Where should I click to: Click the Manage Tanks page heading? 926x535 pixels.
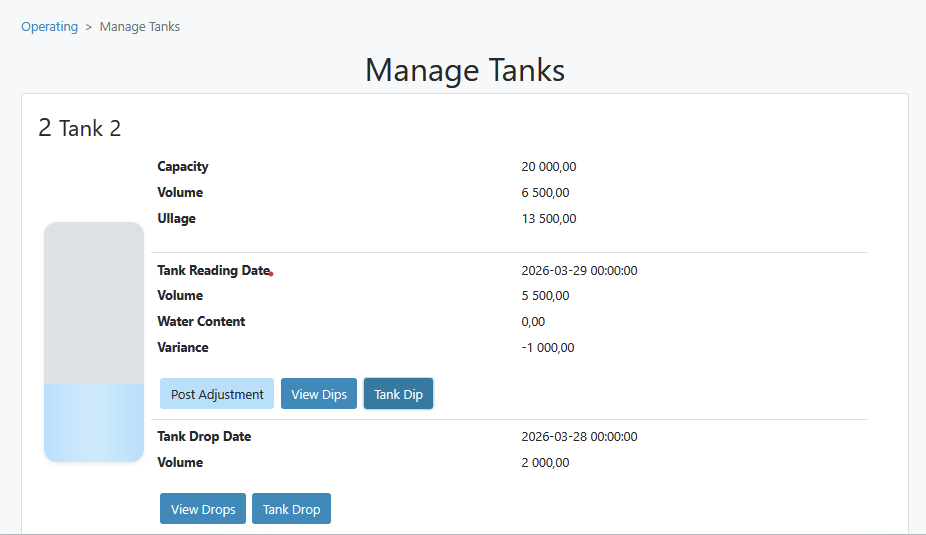click(x=465, y=70)
